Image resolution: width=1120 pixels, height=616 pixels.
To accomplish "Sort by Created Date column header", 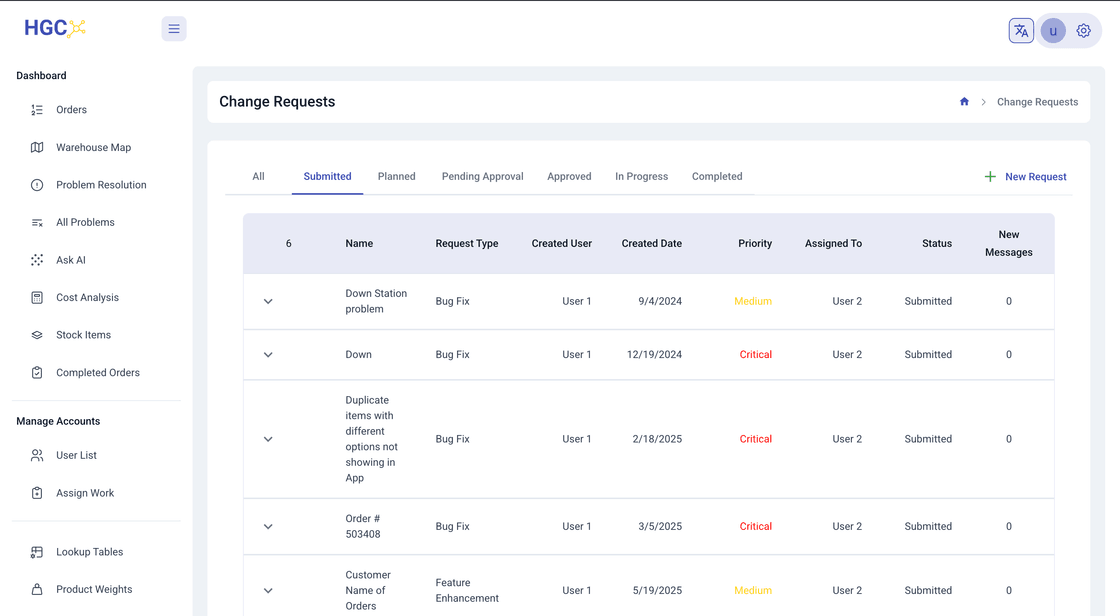I will click(x=651, y=244).
